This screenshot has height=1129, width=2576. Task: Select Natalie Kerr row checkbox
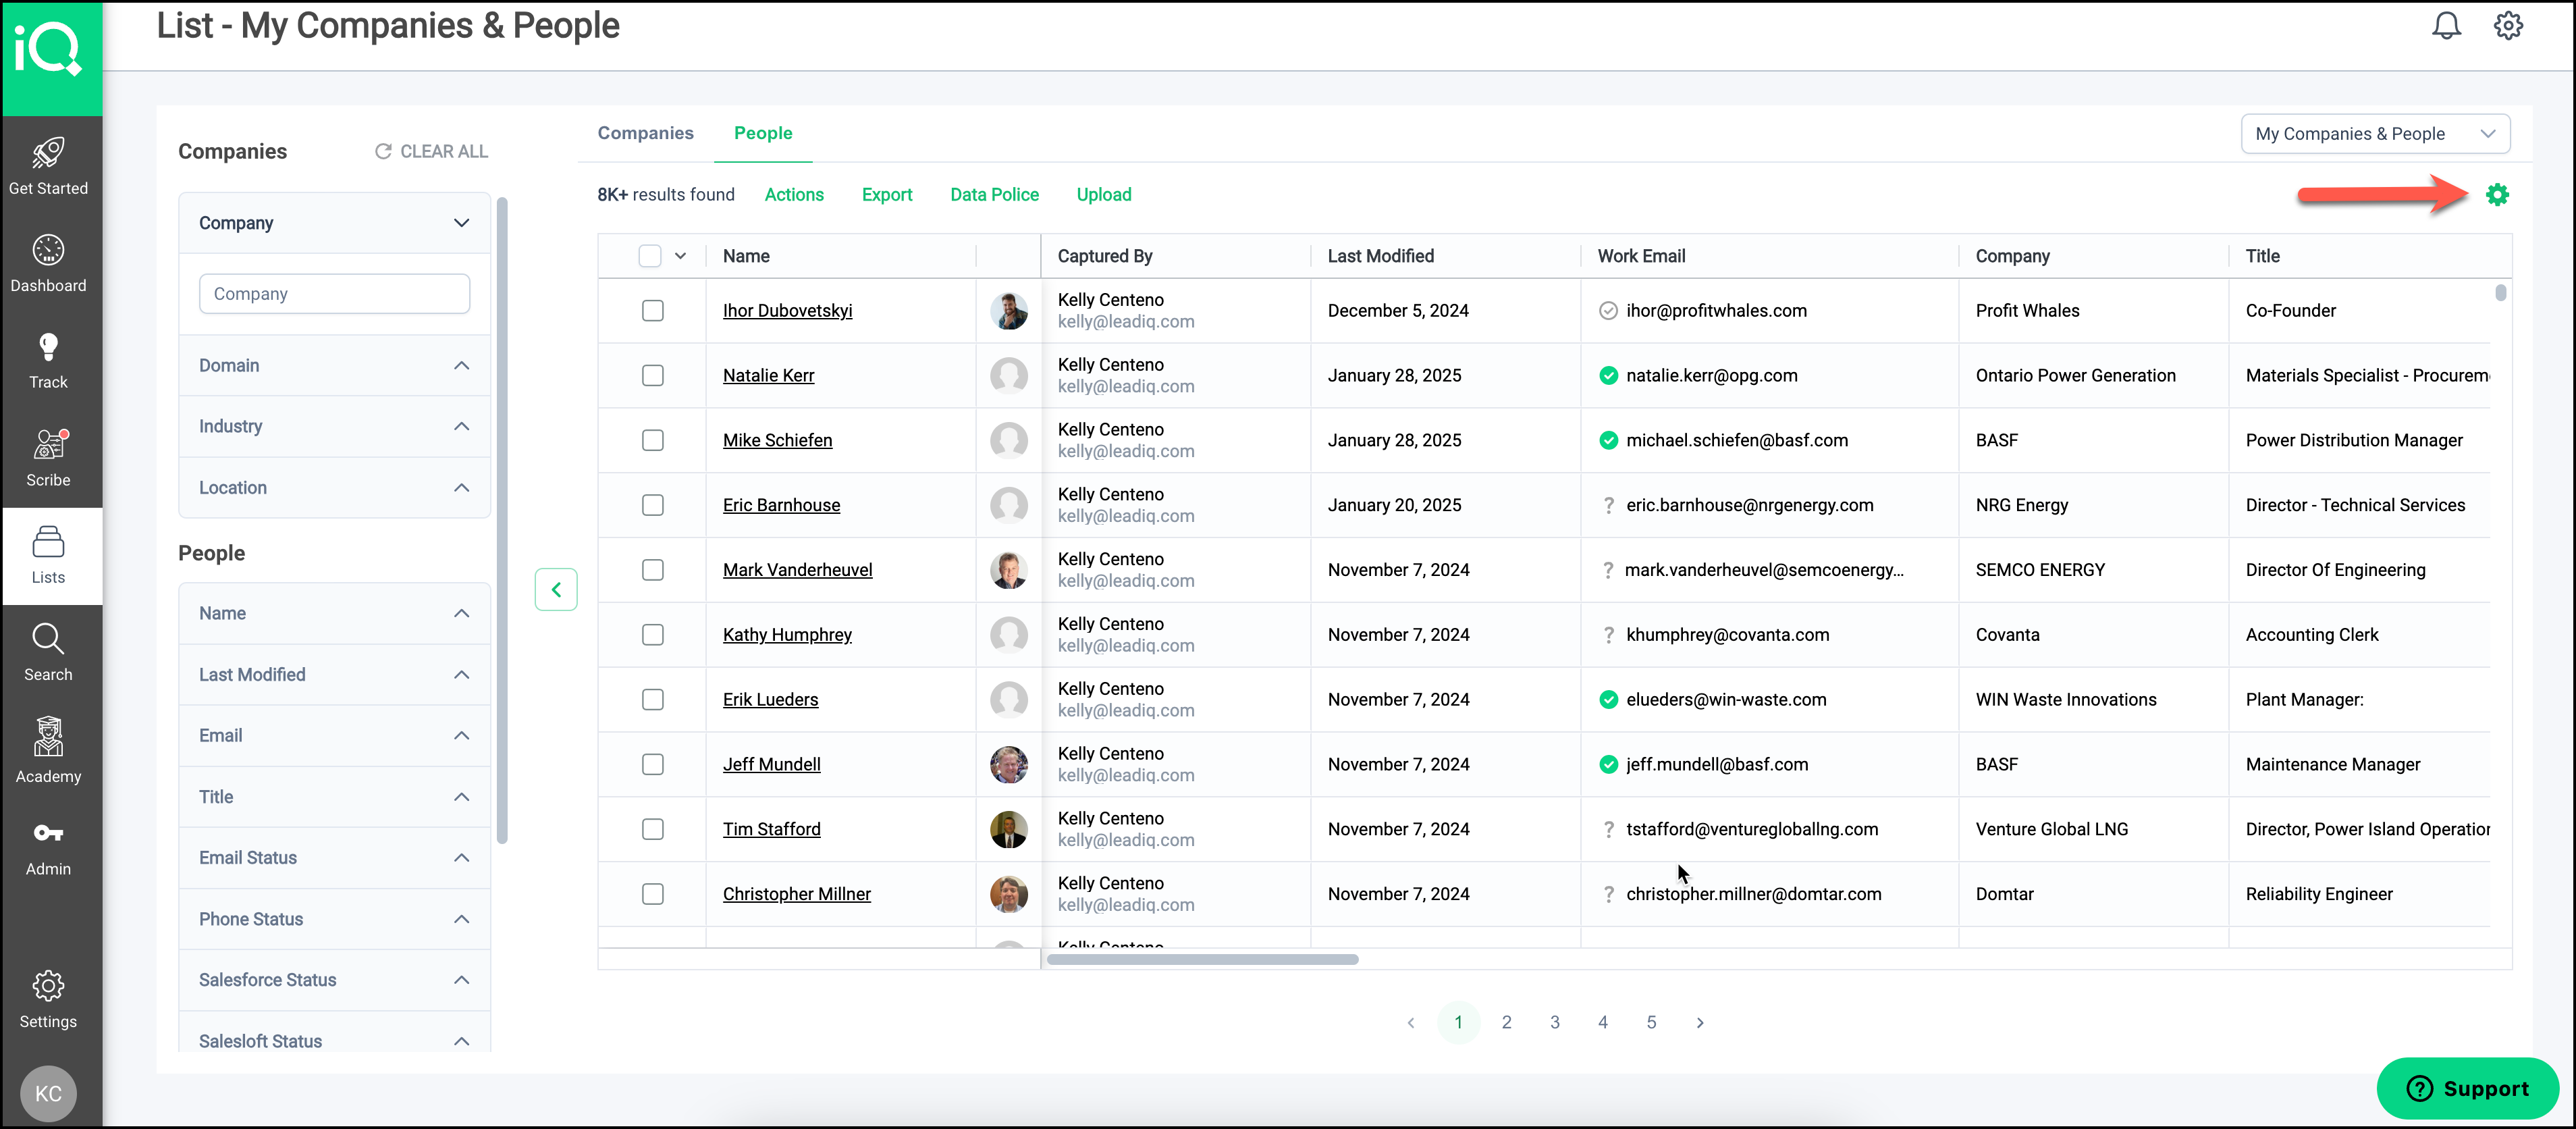point(653,376)
